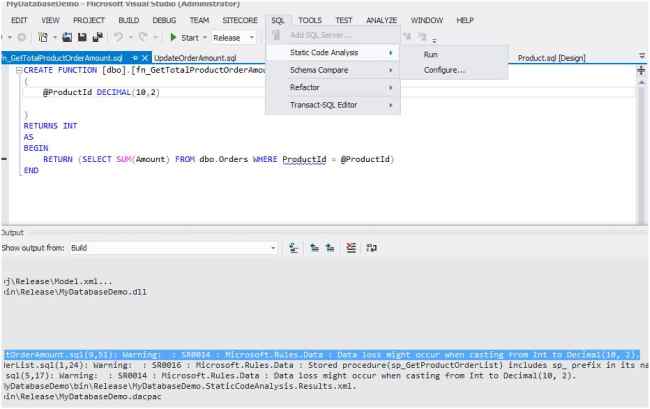This screenshot has height=409, width=650.
Task: Open the TEAM menu
Action: 199,20
